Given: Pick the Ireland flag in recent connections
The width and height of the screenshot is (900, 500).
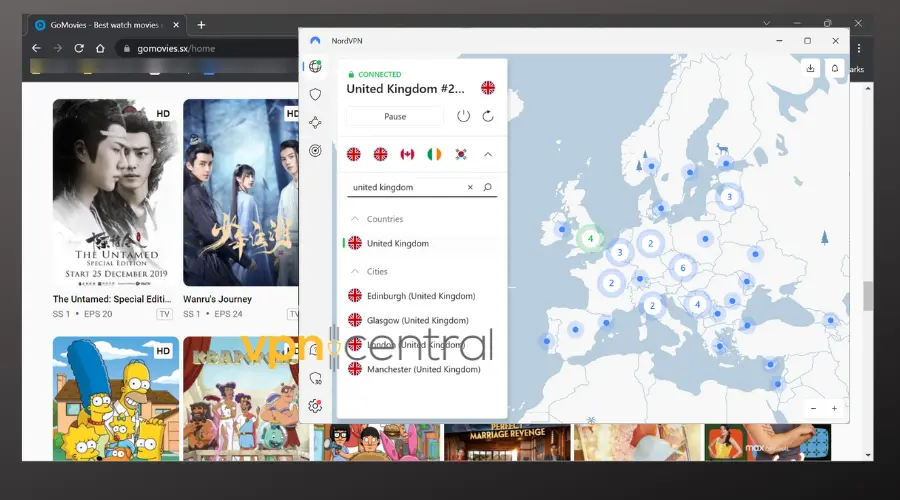Looking at the screenshot, I should click(x=434, y=154).
